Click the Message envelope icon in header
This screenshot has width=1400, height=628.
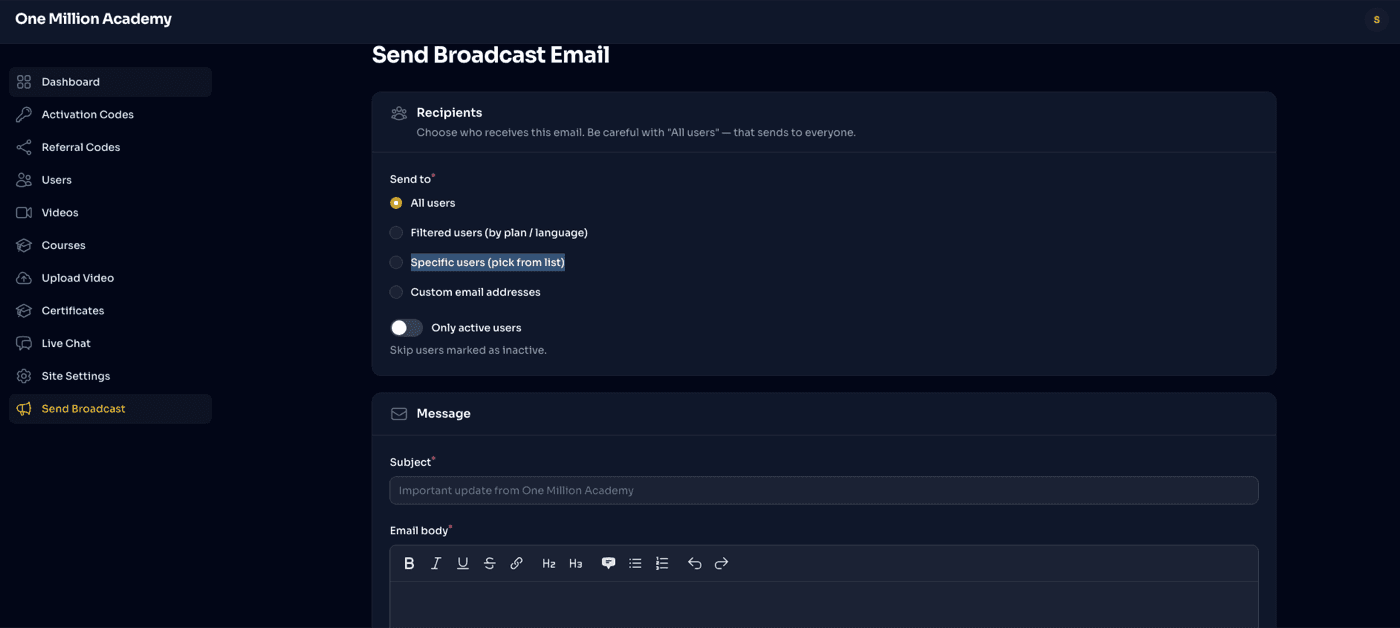(399, 414)
